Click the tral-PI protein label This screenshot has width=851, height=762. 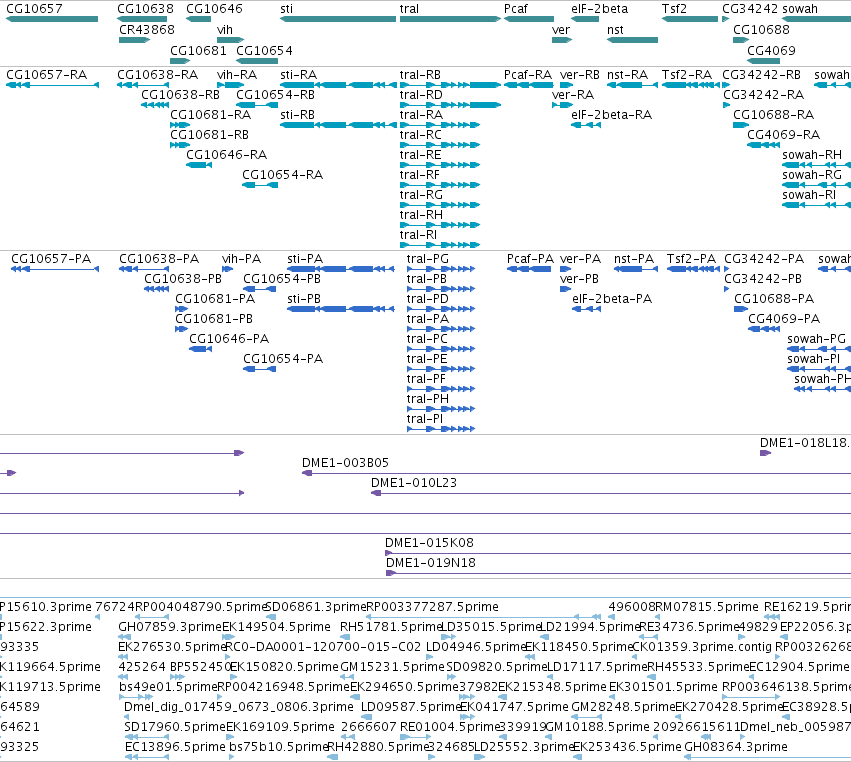coord(424,418)
